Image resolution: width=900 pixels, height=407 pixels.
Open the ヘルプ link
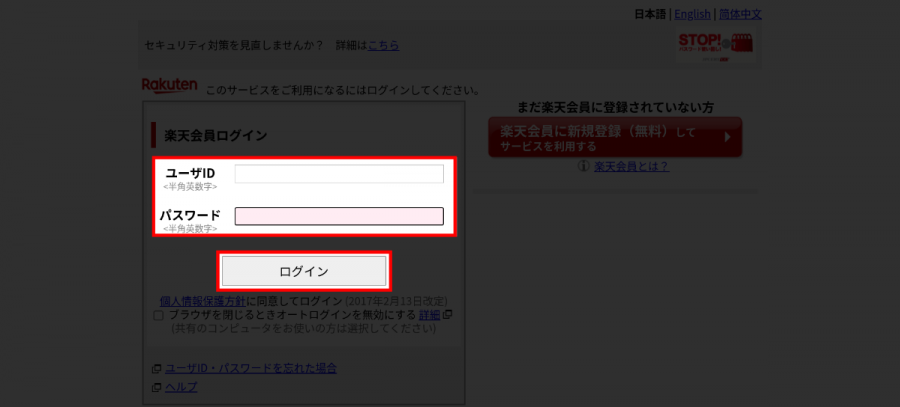point(181,387)
